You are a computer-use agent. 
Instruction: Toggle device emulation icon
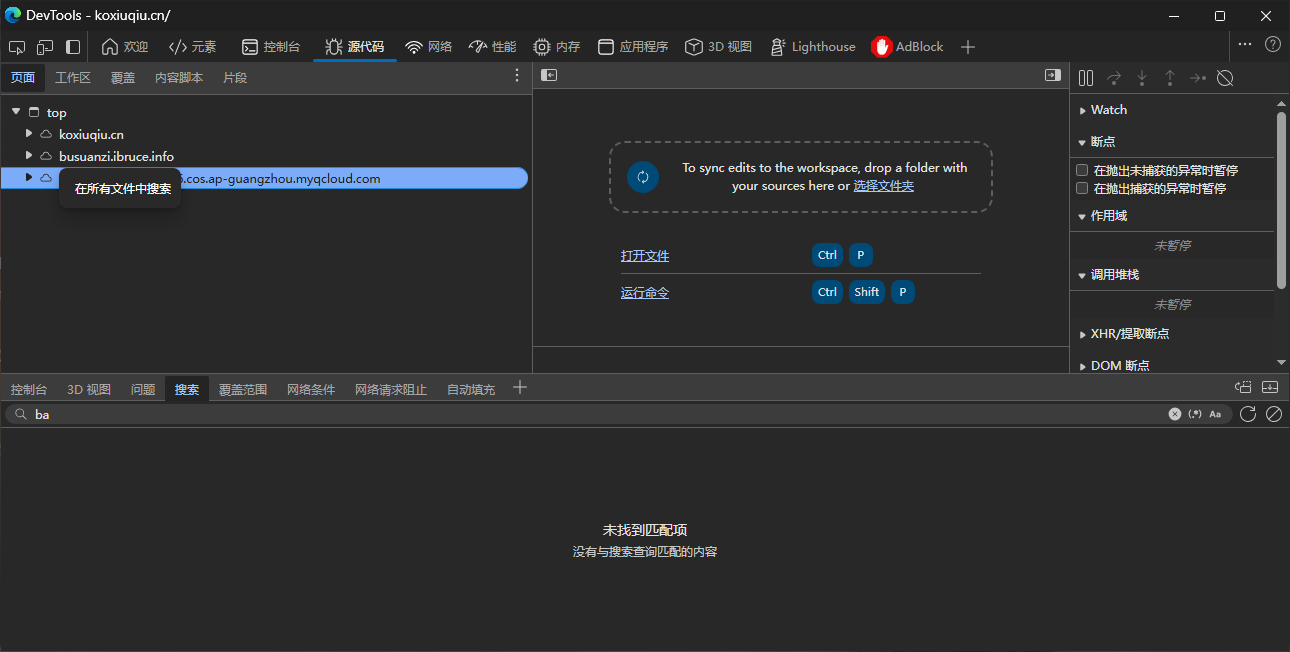coord(45,47)
